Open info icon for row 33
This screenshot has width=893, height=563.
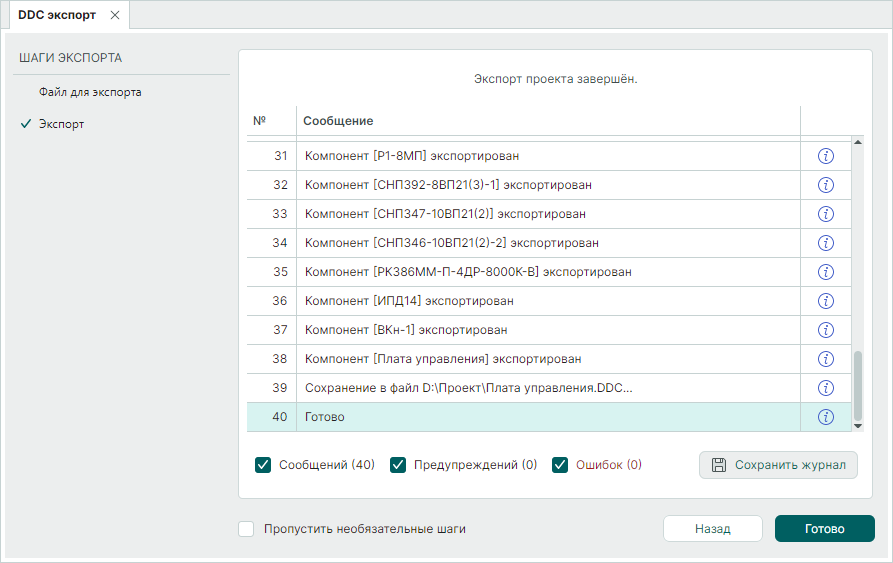pyautogui.click(x=826, y=214)
